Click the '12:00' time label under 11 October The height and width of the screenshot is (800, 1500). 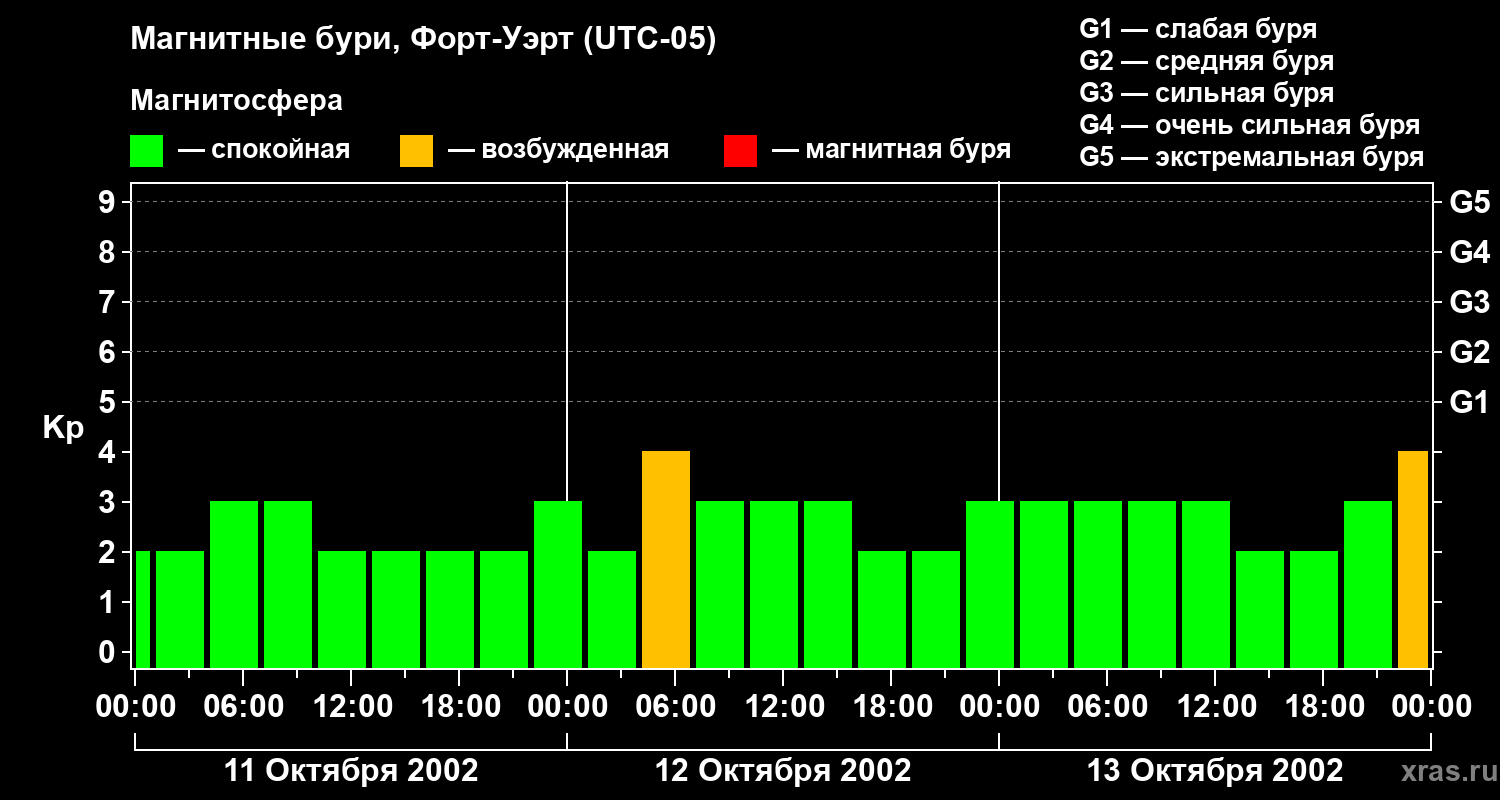click(351, 707)
